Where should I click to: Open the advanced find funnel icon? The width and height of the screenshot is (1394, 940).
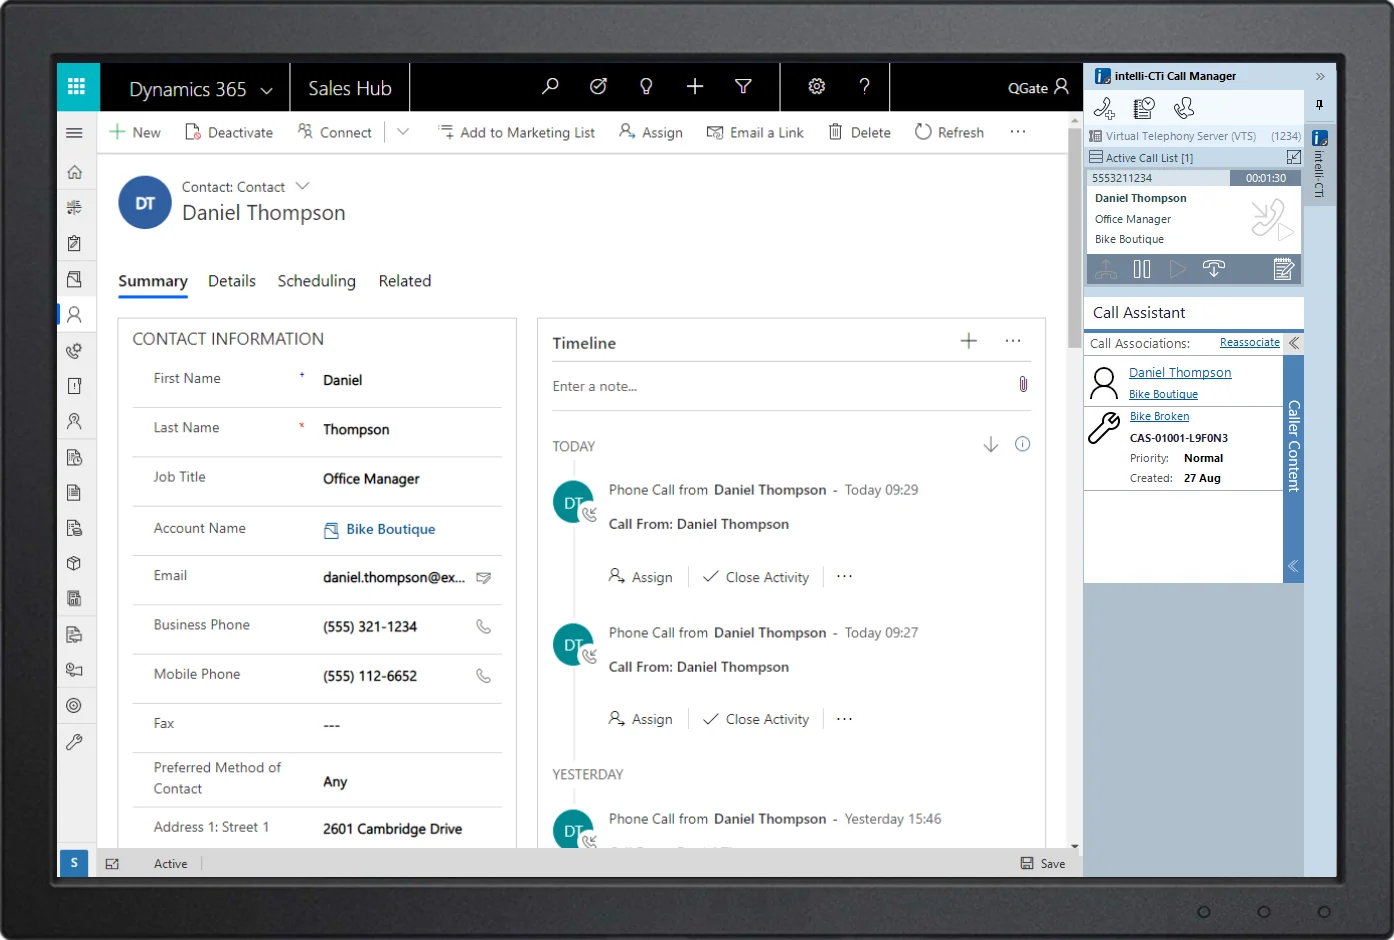click(743, 87)
